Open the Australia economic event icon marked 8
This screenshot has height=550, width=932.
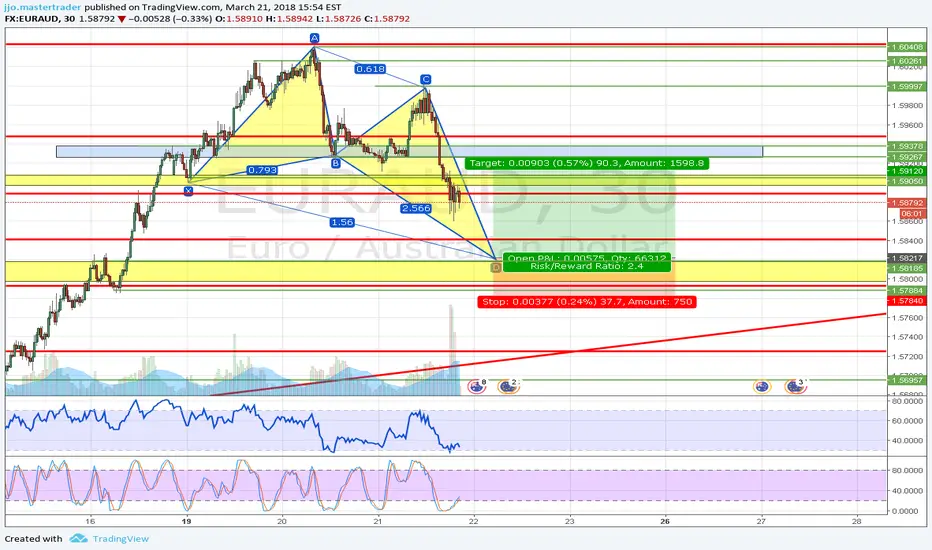click(x=477, y=387)
